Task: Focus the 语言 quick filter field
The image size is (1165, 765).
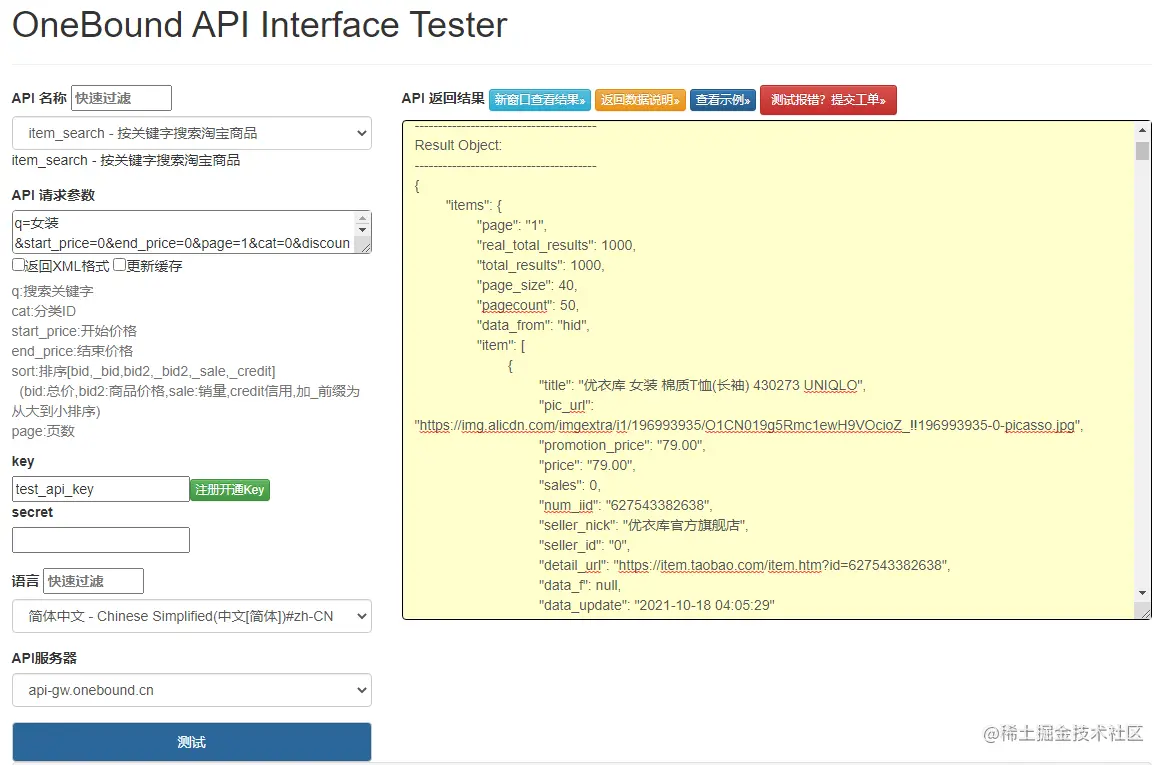Action: point(93,581)
